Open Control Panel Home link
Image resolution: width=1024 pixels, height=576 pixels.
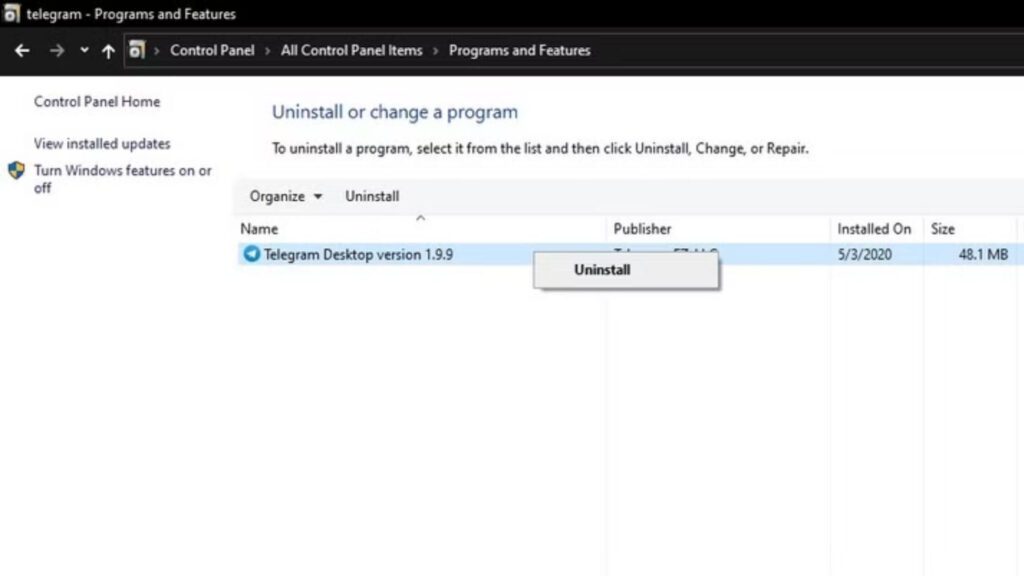coord(97,102)
